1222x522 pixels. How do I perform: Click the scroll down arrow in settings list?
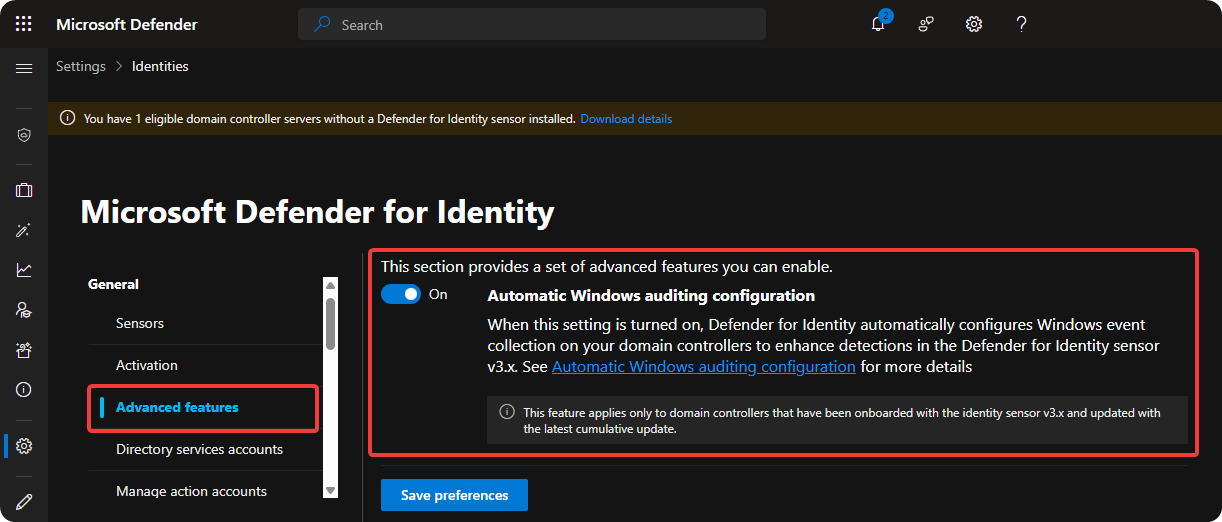[330, 489]
